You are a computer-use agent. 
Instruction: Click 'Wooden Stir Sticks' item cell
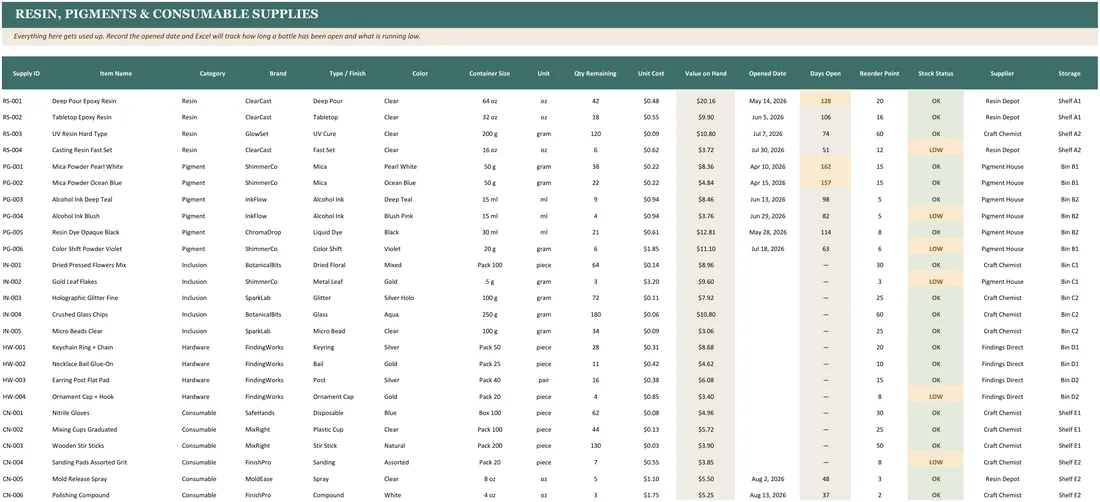coord(79,446)
